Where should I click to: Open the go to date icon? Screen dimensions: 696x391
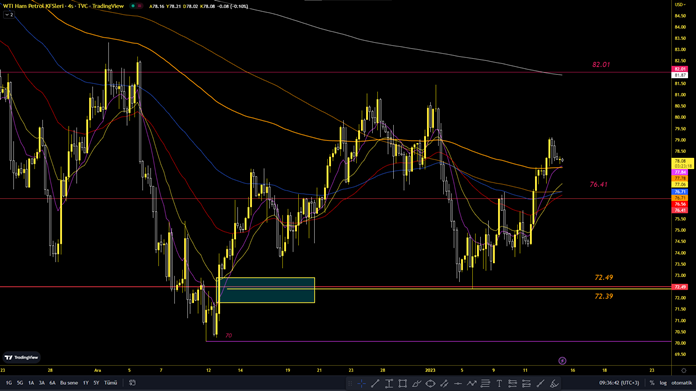pos(132,383)
